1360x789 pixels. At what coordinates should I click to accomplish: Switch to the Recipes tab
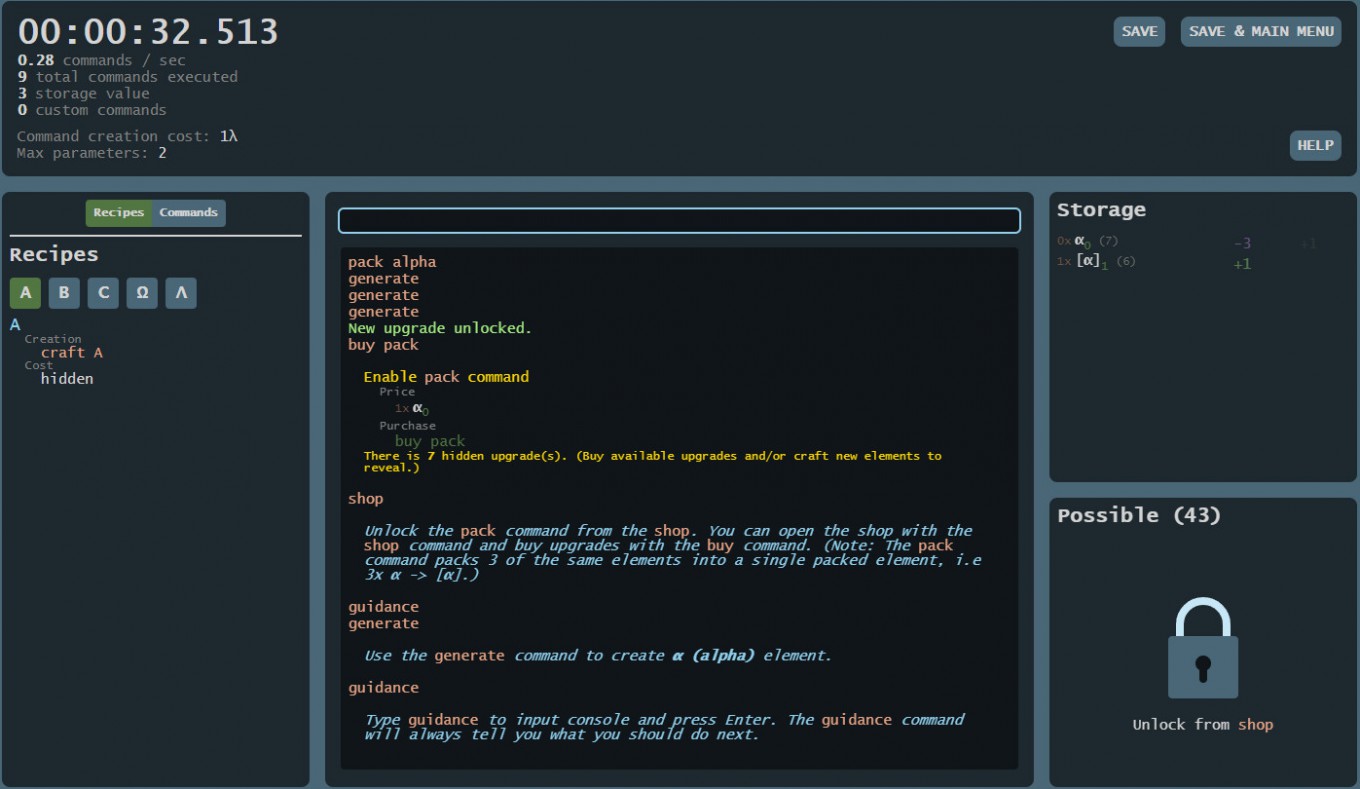(x=119, y=212)
